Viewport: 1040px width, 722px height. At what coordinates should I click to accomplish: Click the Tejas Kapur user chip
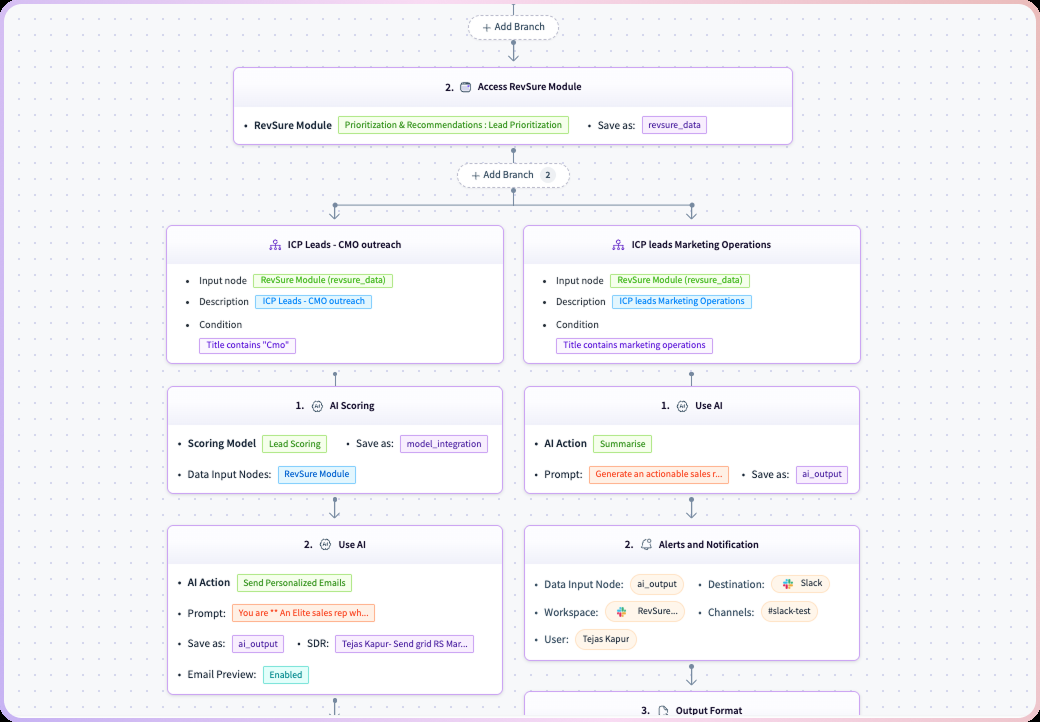606,639
